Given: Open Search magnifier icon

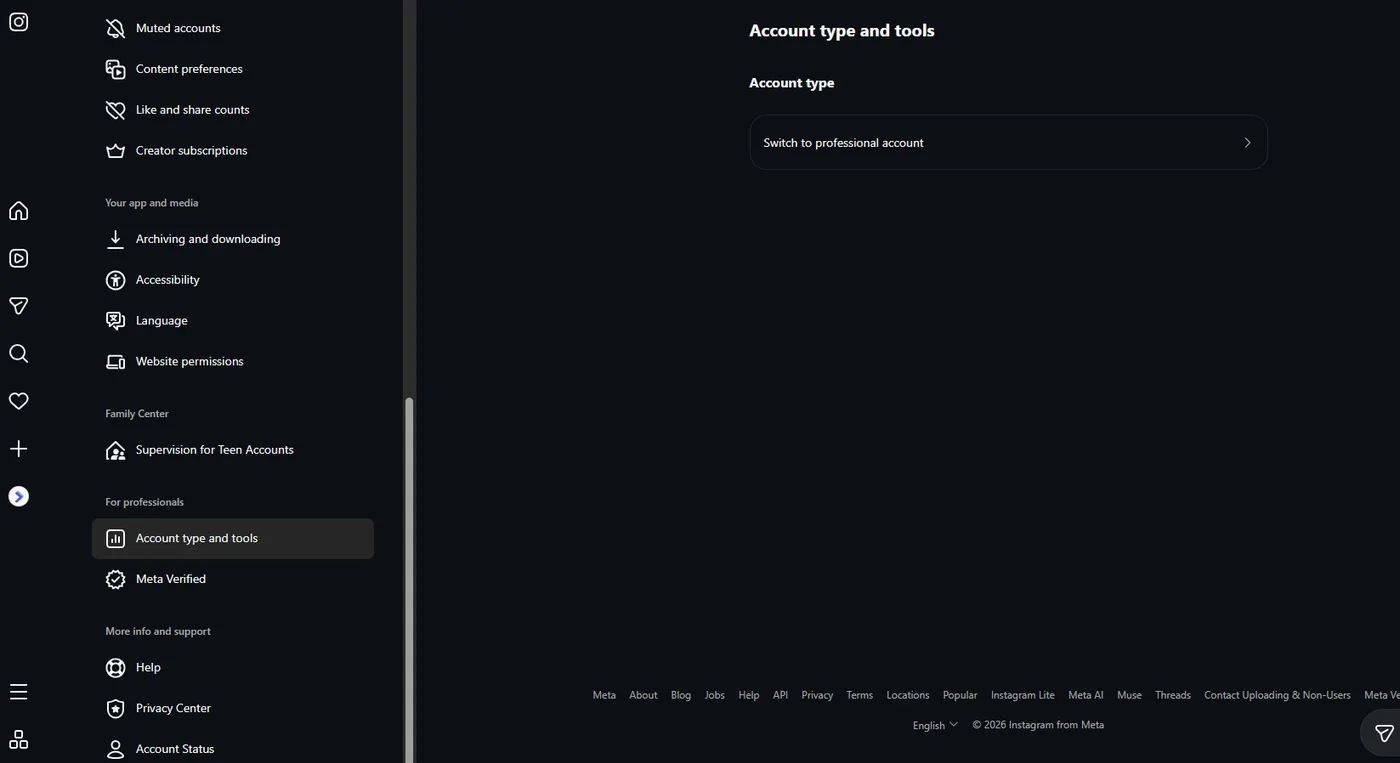Looking at the screenshot, I should tap(19, 354).
